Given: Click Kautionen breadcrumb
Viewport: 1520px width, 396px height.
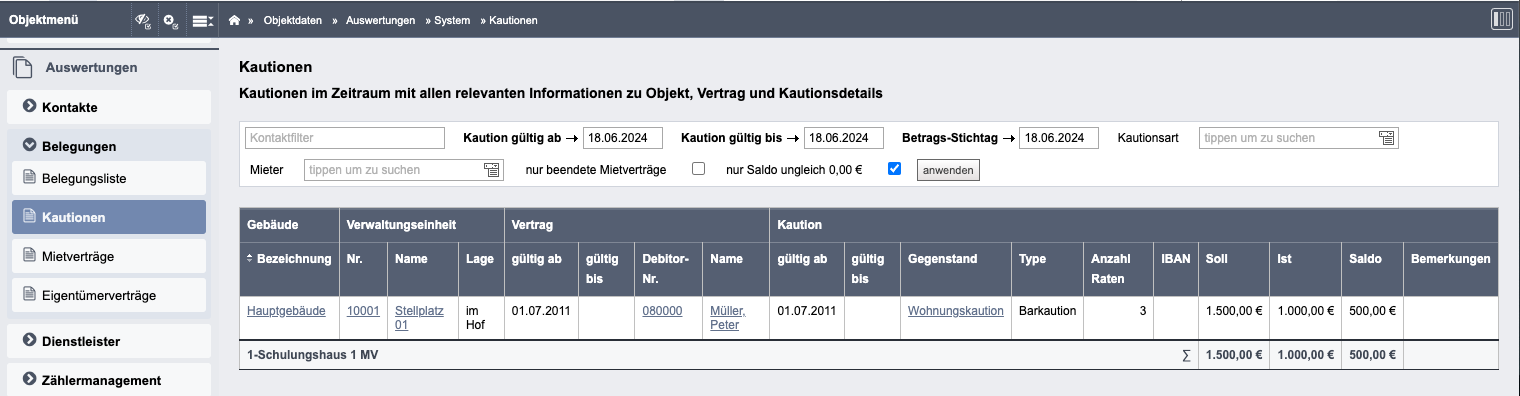Looking at the screenshot, I should [x=513, y=20].
